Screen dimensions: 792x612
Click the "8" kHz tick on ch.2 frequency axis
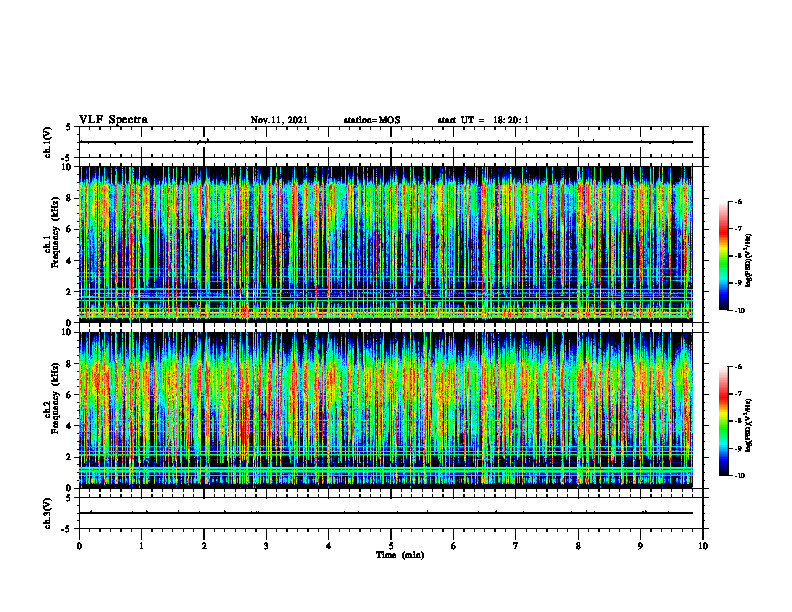pos(70,364)
